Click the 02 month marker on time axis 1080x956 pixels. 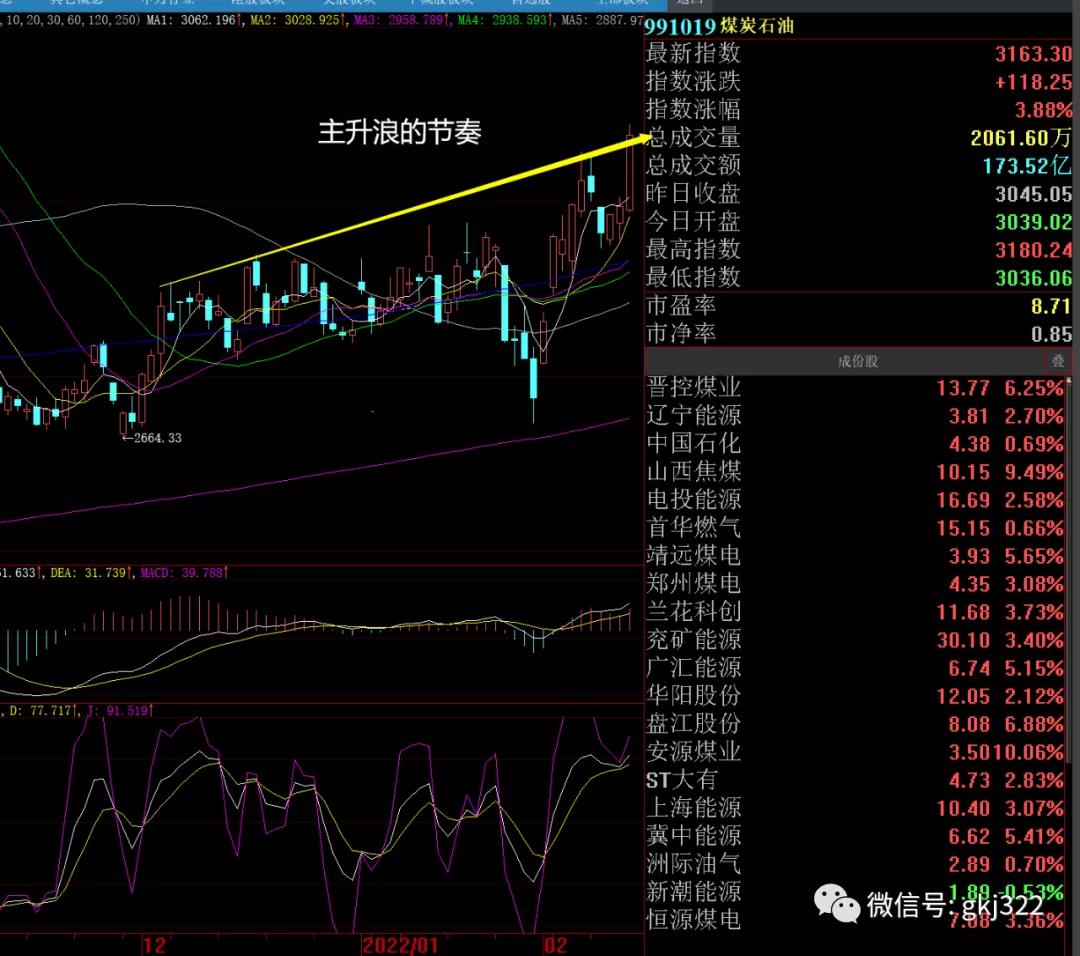click(x=555, y=945)
